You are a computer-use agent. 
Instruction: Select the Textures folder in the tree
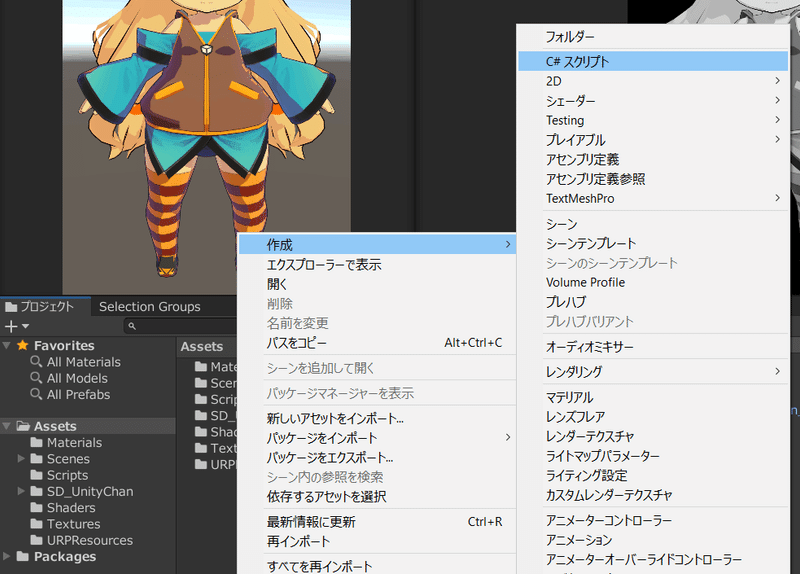(x=73, y=524)
